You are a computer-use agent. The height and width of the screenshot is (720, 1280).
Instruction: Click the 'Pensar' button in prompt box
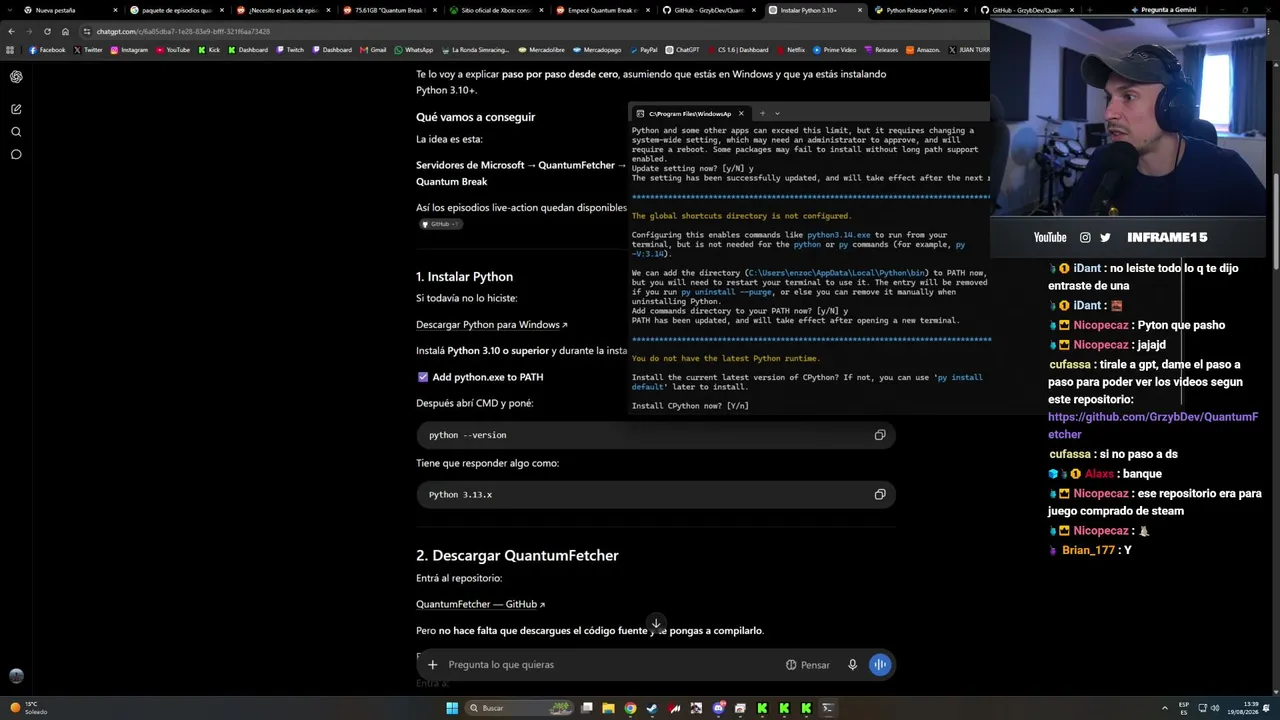(x=808, y=665)
